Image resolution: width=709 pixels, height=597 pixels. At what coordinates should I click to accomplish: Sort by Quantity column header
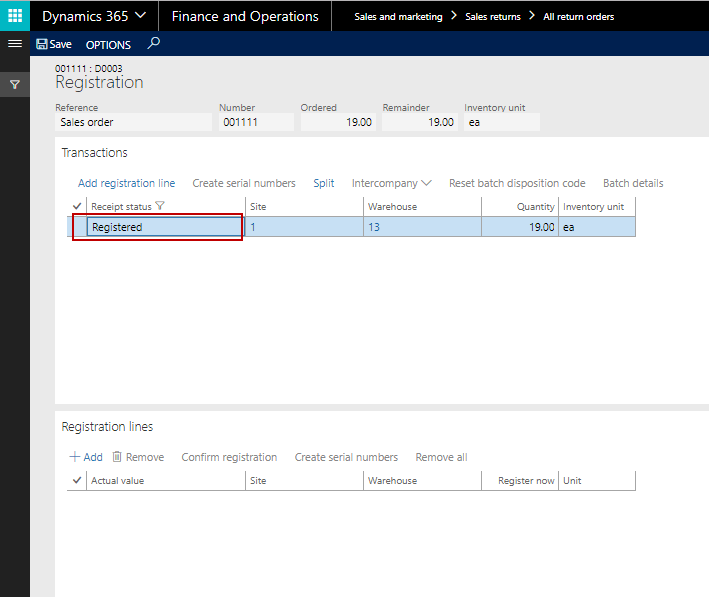[x=520, y=207]
